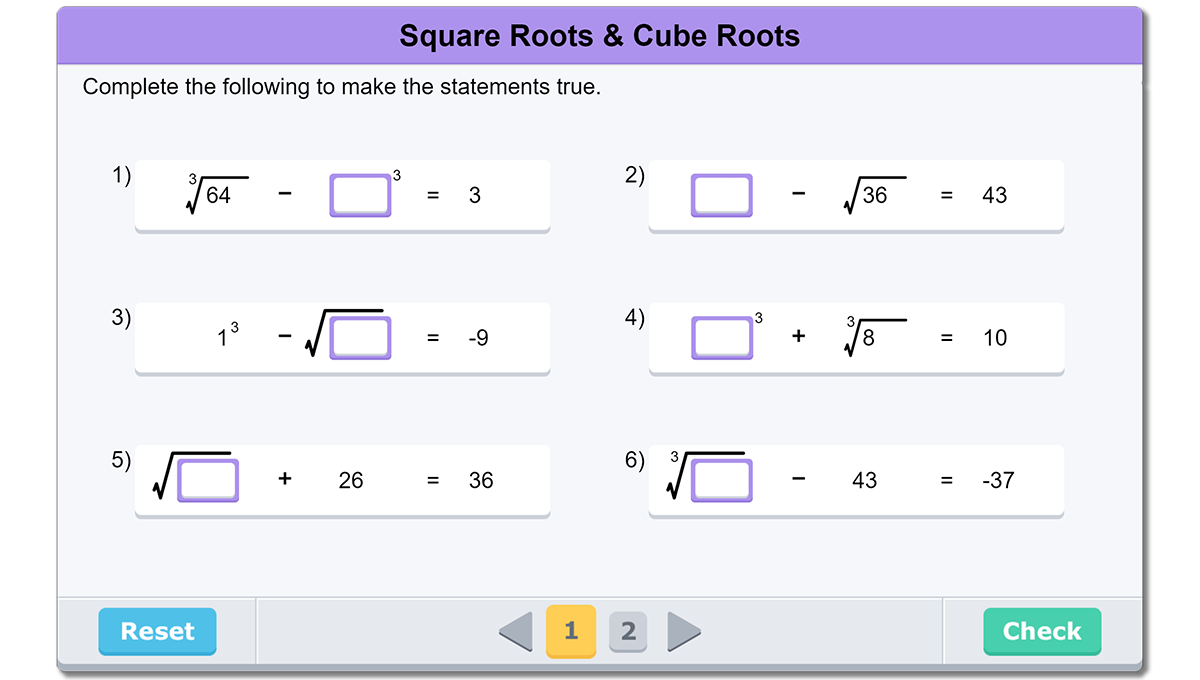This screenshot has width=1200, height=680.
Task: Click the number 26 in problem 5
Action: tap(351, 481)
